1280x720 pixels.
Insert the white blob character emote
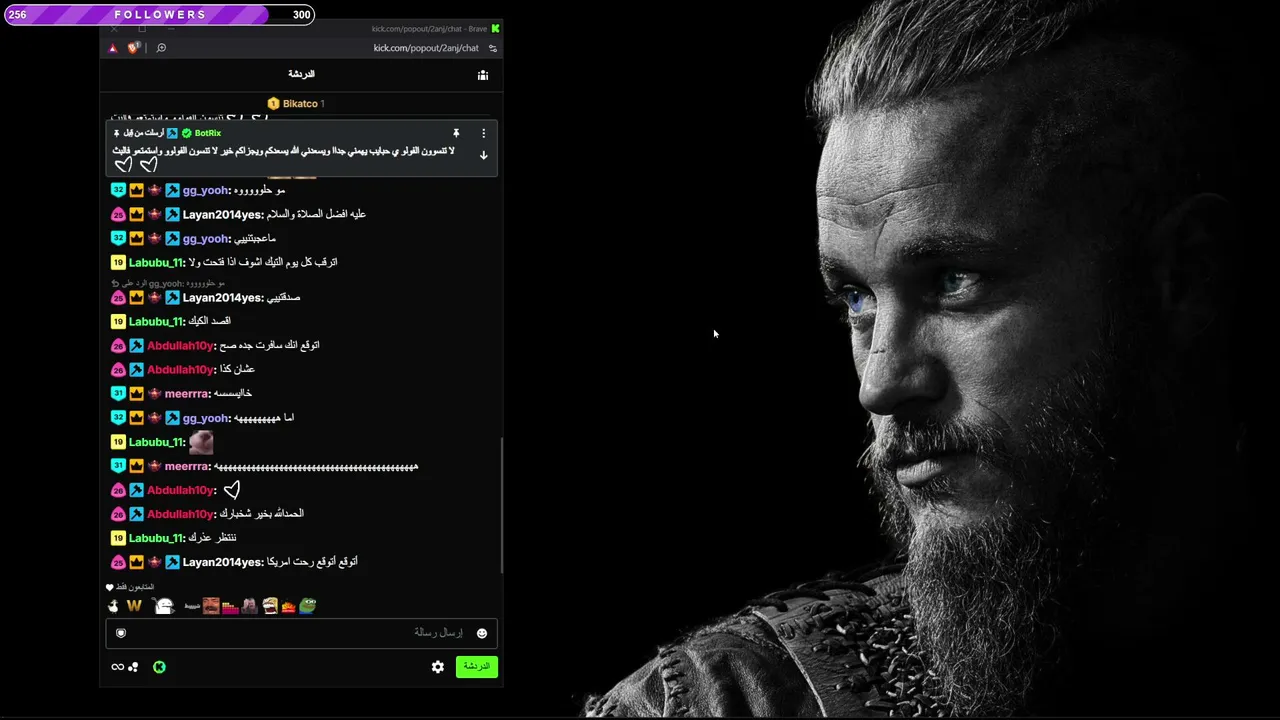tap(164, 605)
